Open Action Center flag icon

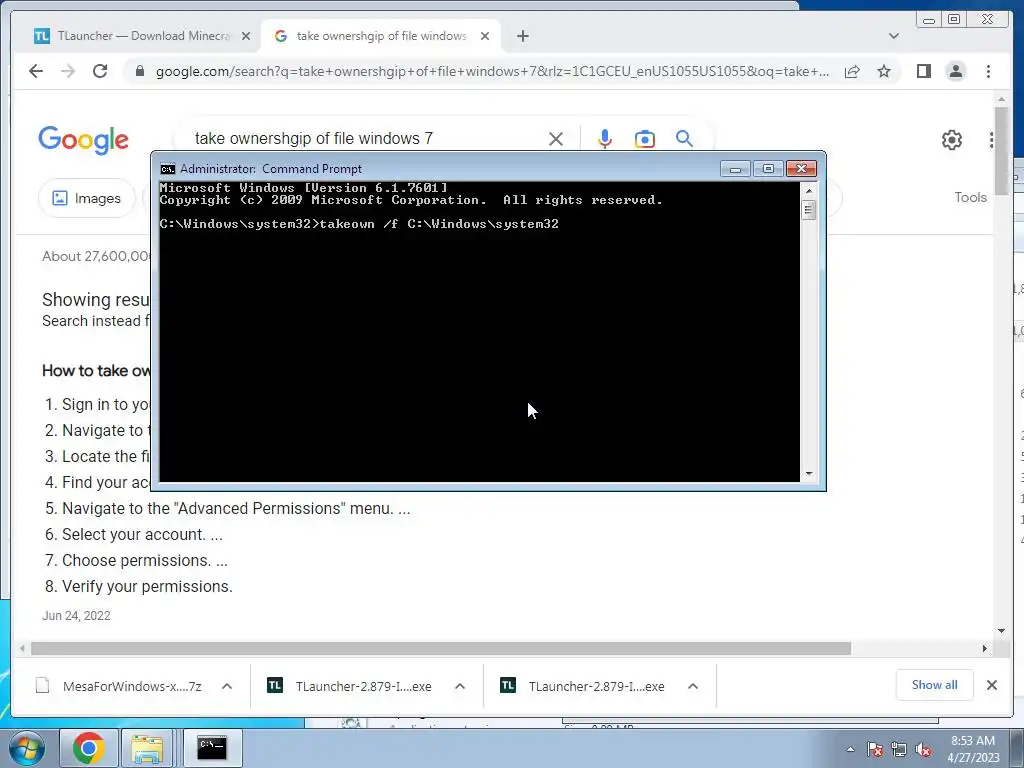coord(875,749)
